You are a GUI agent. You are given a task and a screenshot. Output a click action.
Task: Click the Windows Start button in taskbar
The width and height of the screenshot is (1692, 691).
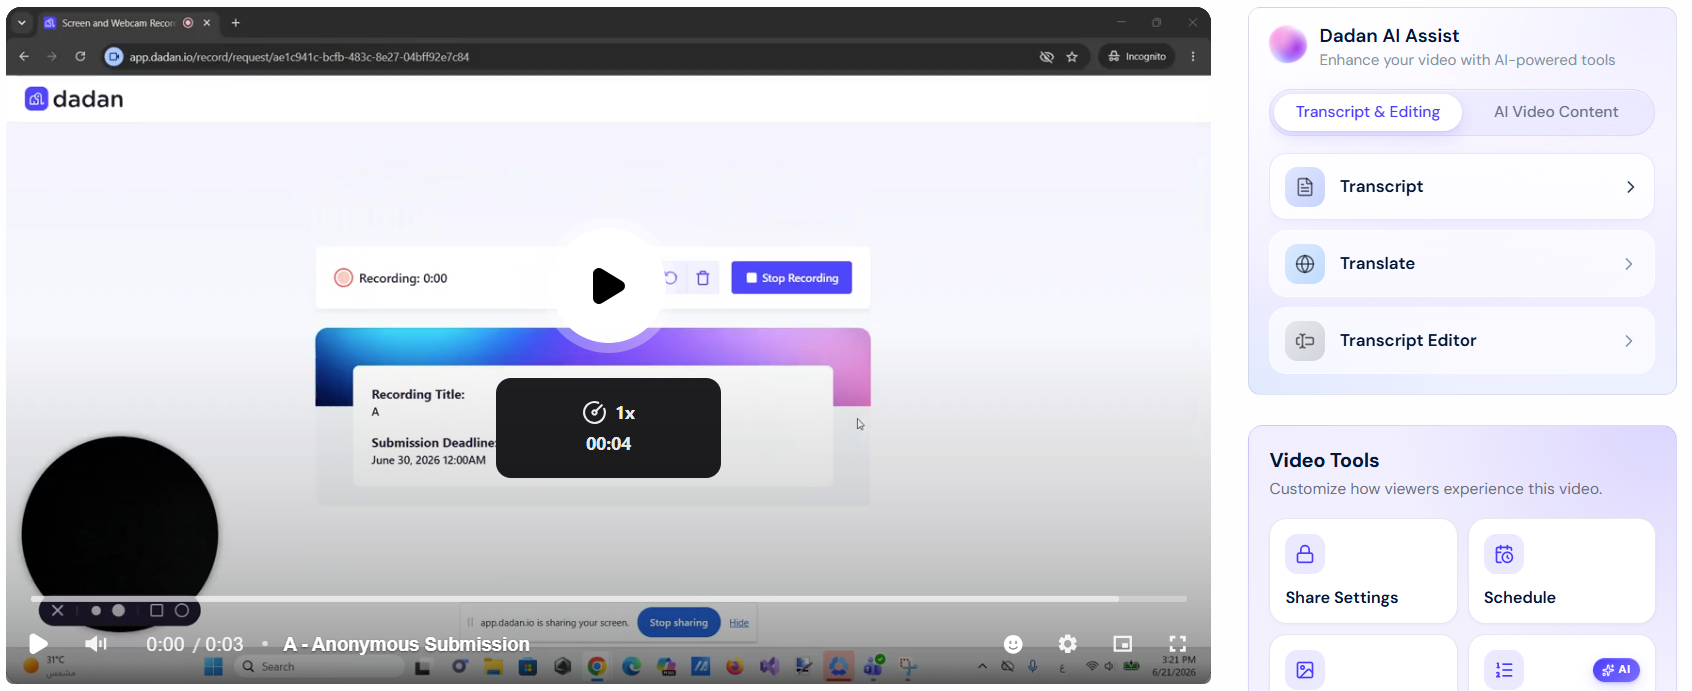pos(213,667)
